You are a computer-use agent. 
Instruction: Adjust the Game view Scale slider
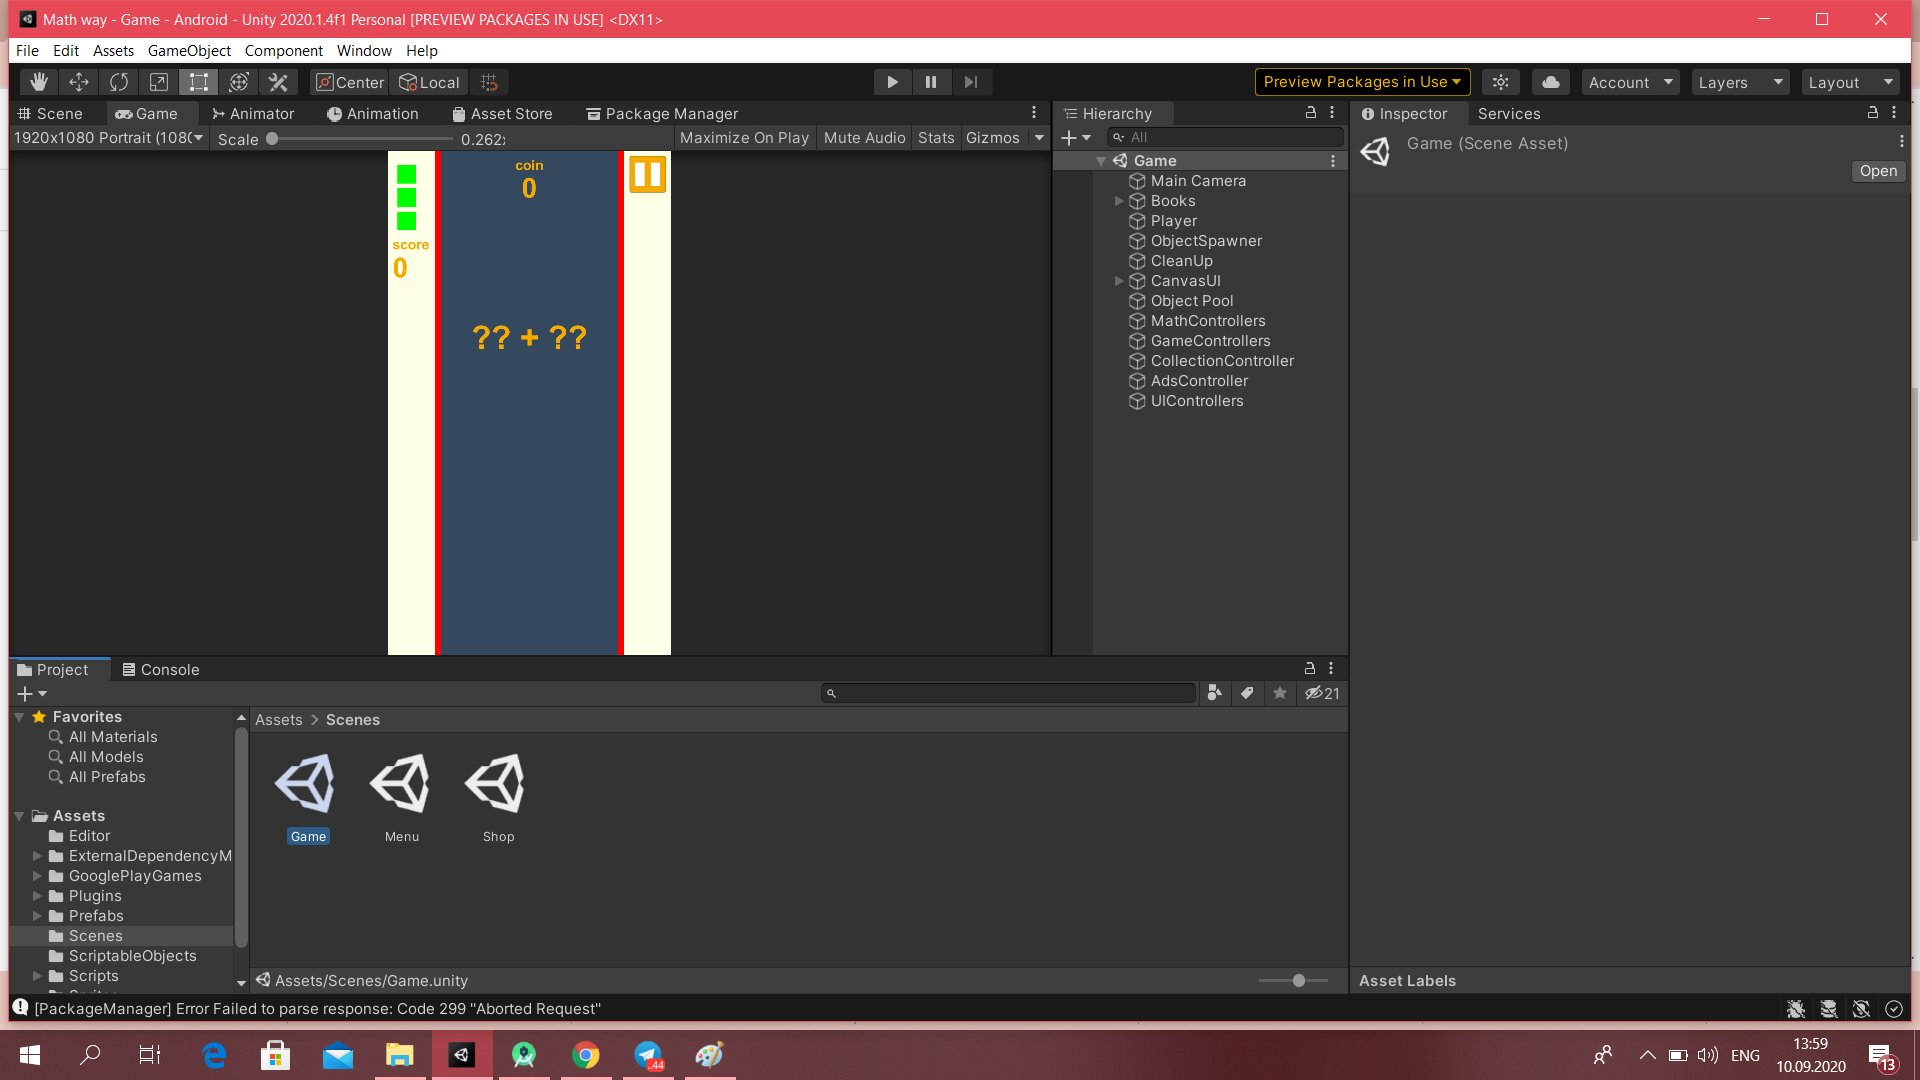[272, 139]
